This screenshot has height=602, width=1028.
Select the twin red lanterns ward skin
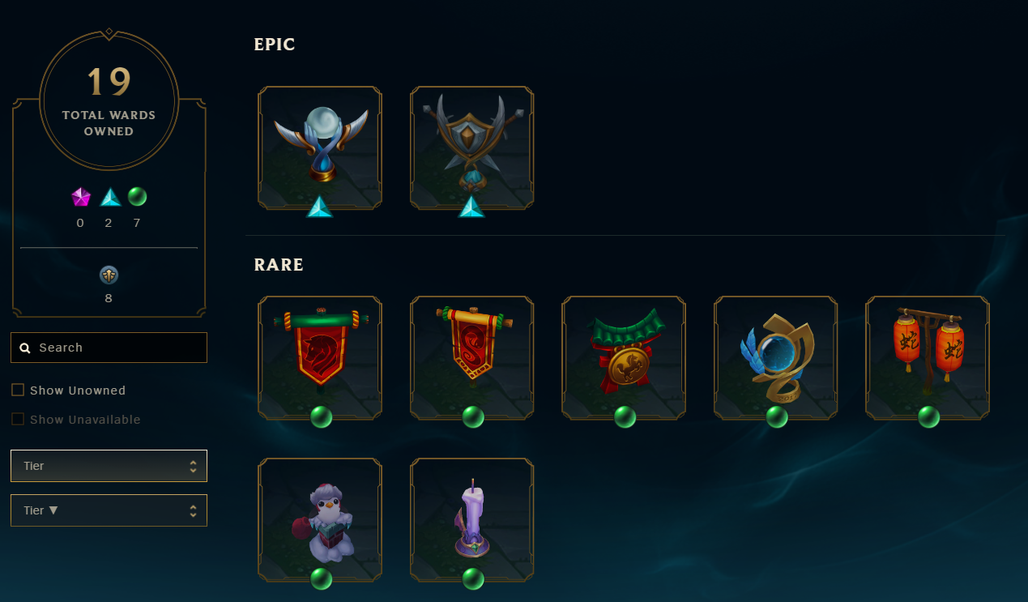(x=928, y=357)
